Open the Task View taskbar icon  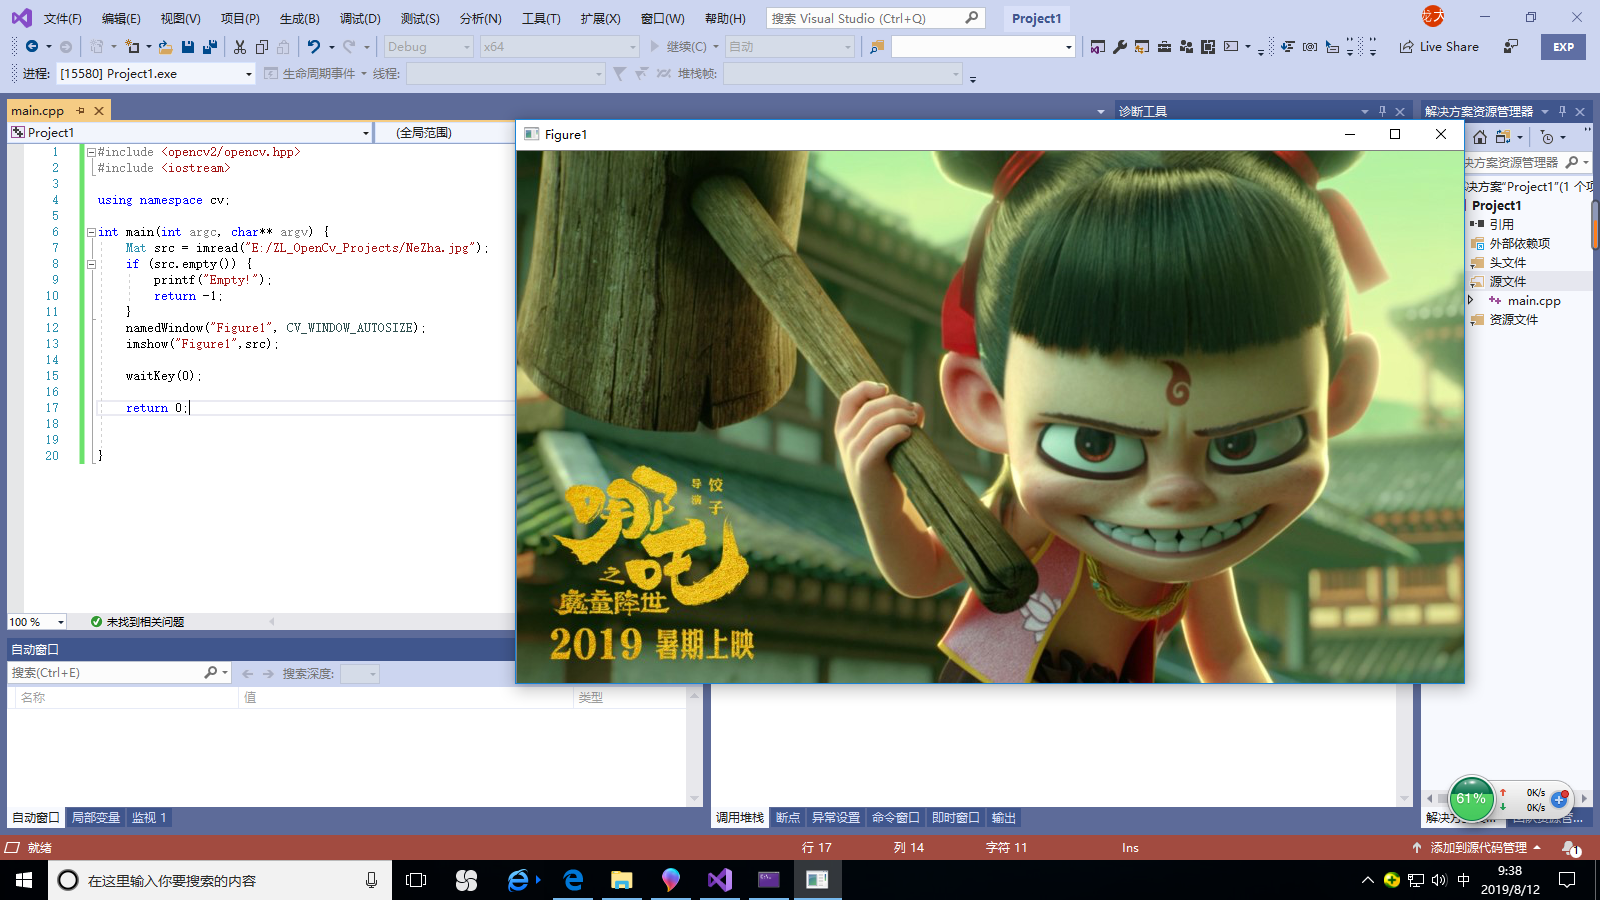click(416, 880)
